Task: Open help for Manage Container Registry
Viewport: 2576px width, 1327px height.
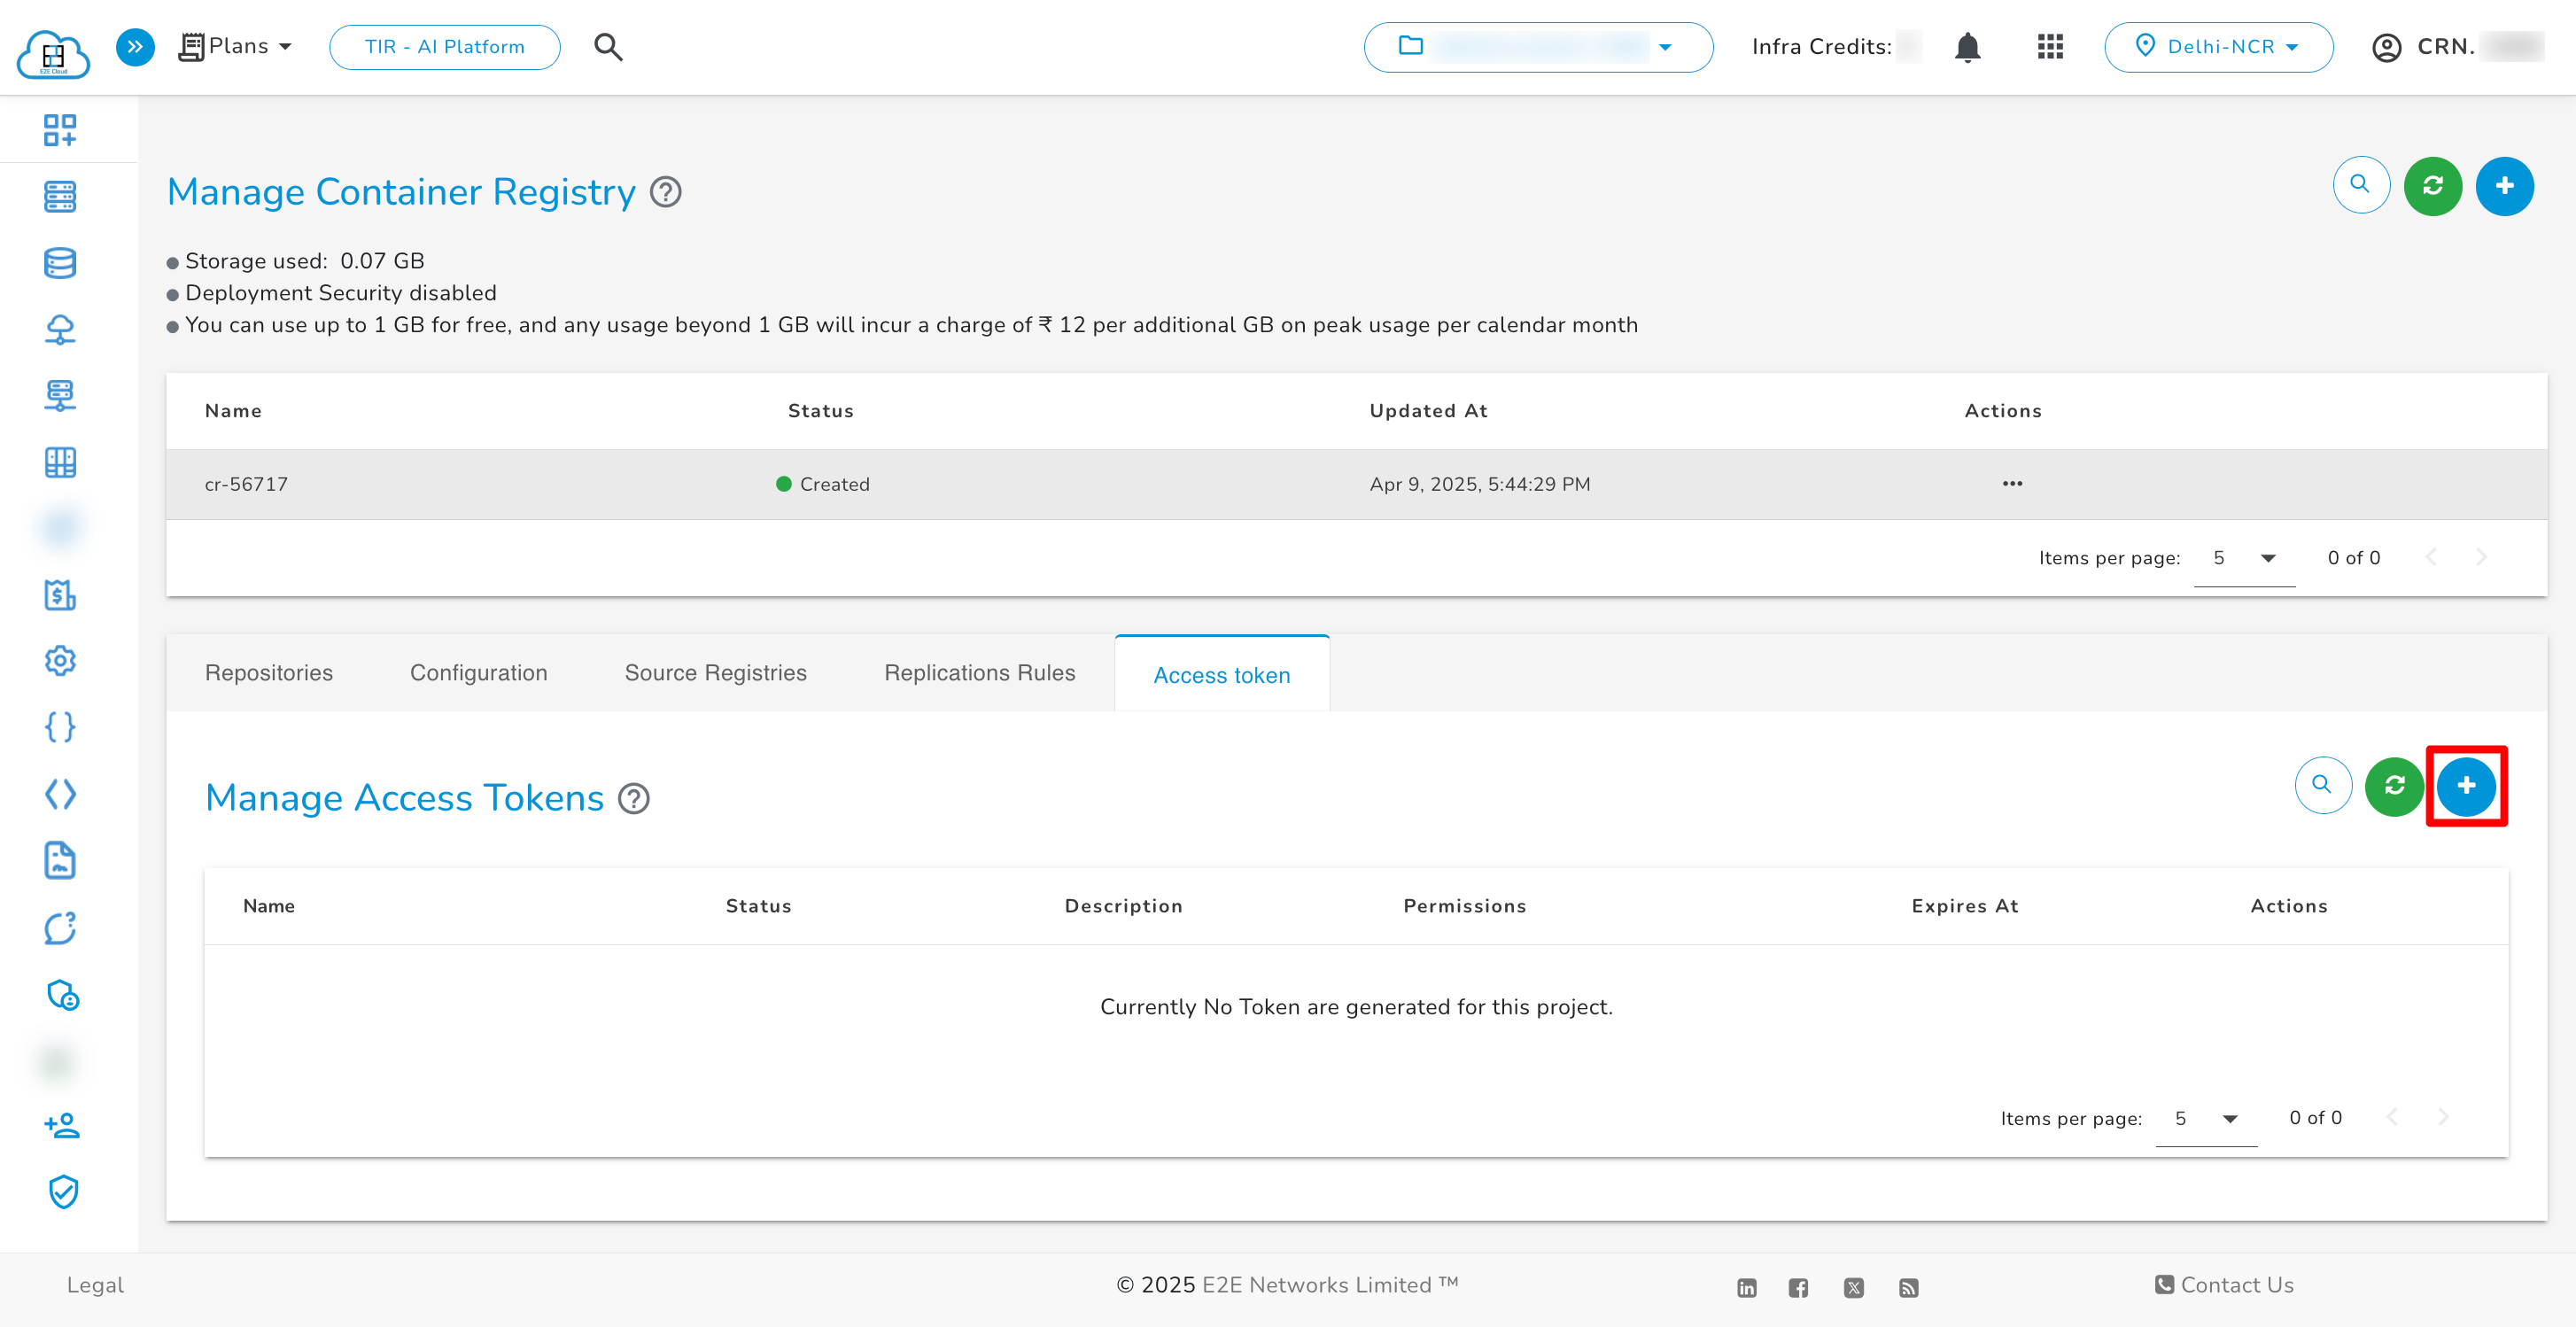Action: pos(665,192)
